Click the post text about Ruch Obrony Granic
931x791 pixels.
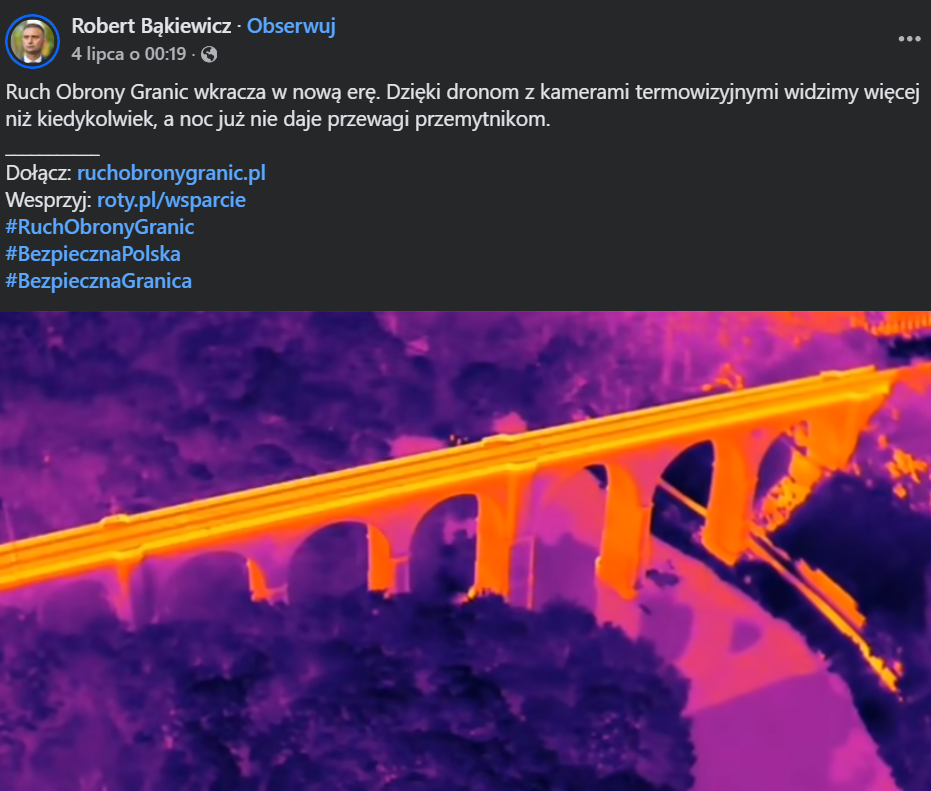coord(463,106)
